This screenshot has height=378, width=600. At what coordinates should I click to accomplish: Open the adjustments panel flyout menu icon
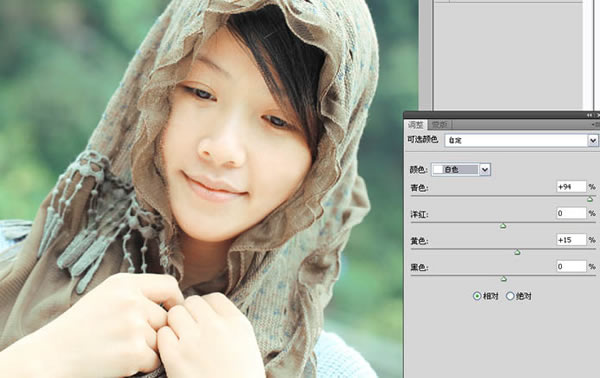point(596,125)
